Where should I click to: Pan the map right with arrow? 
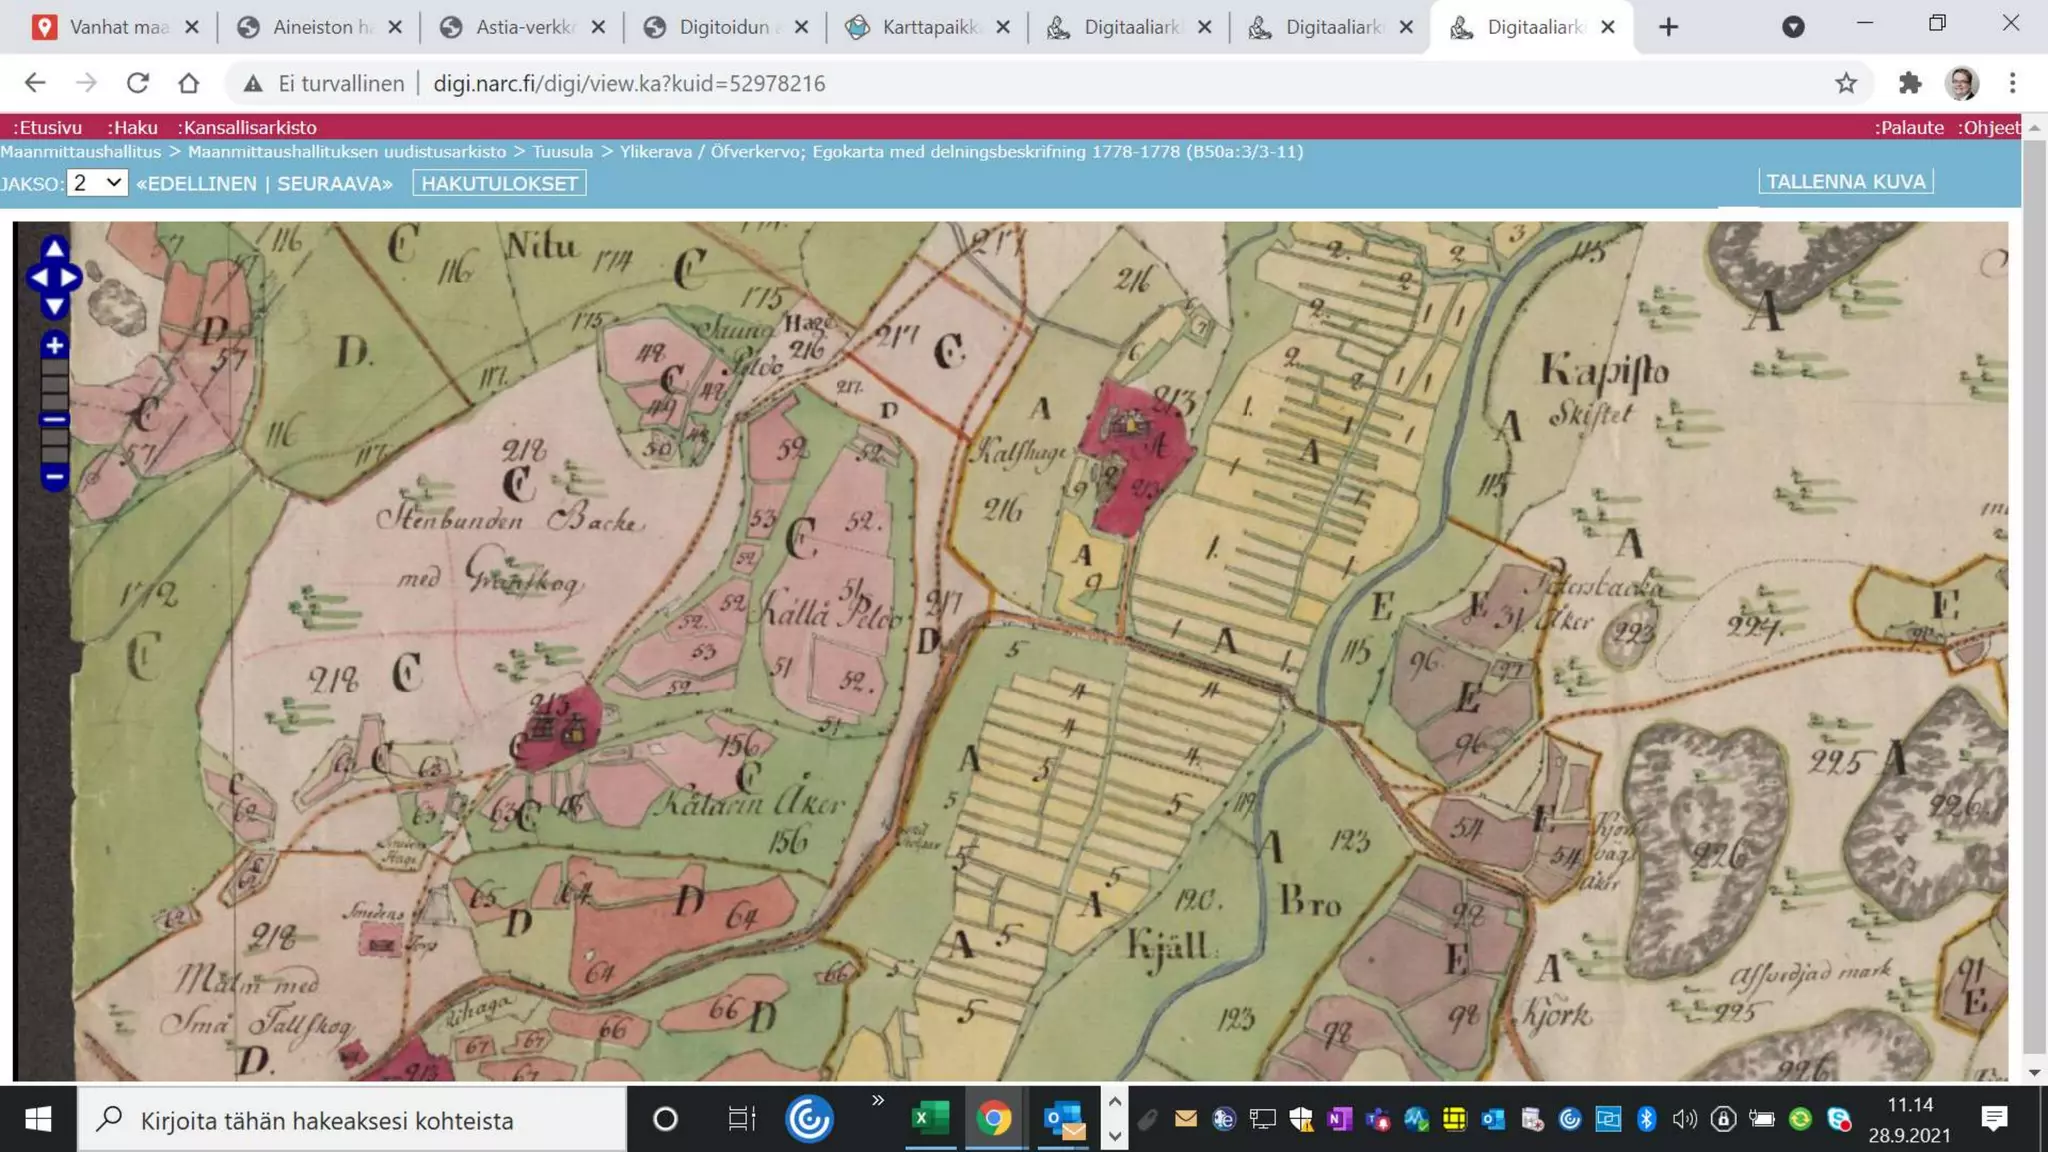click(70, 278)
